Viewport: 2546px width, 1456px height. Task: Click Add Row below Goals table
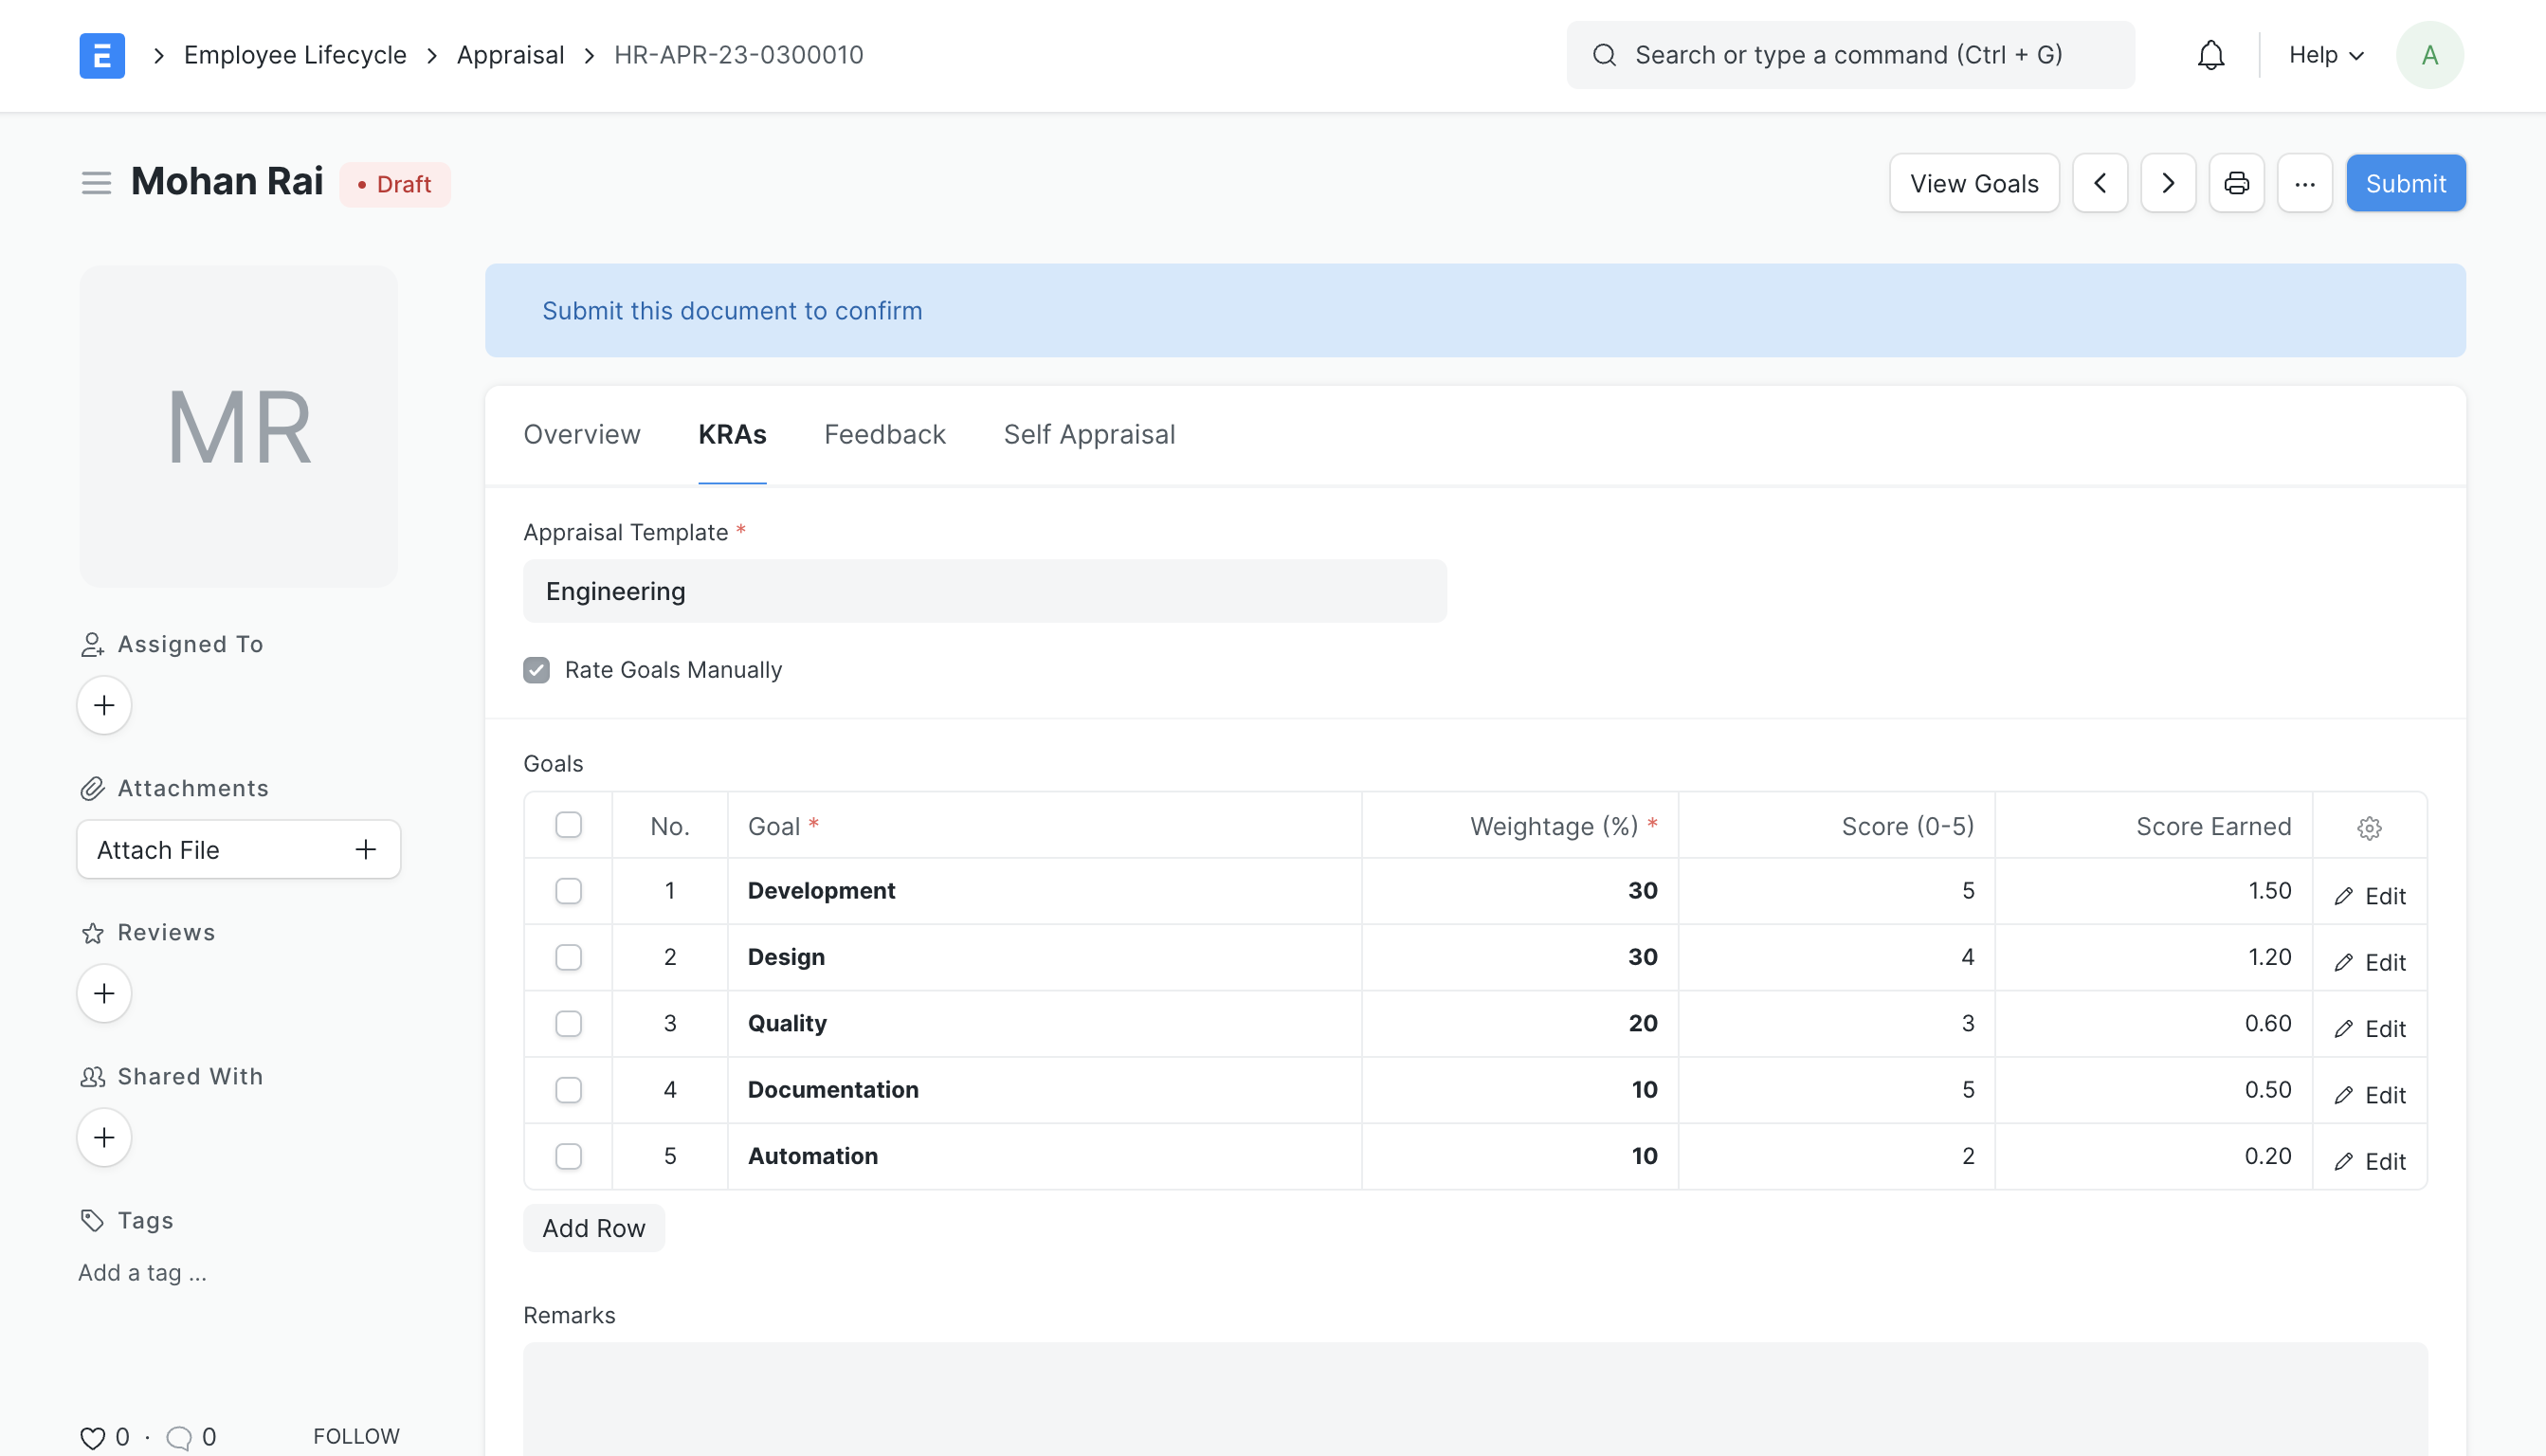pyautogui.click(x=593, y=1228)
